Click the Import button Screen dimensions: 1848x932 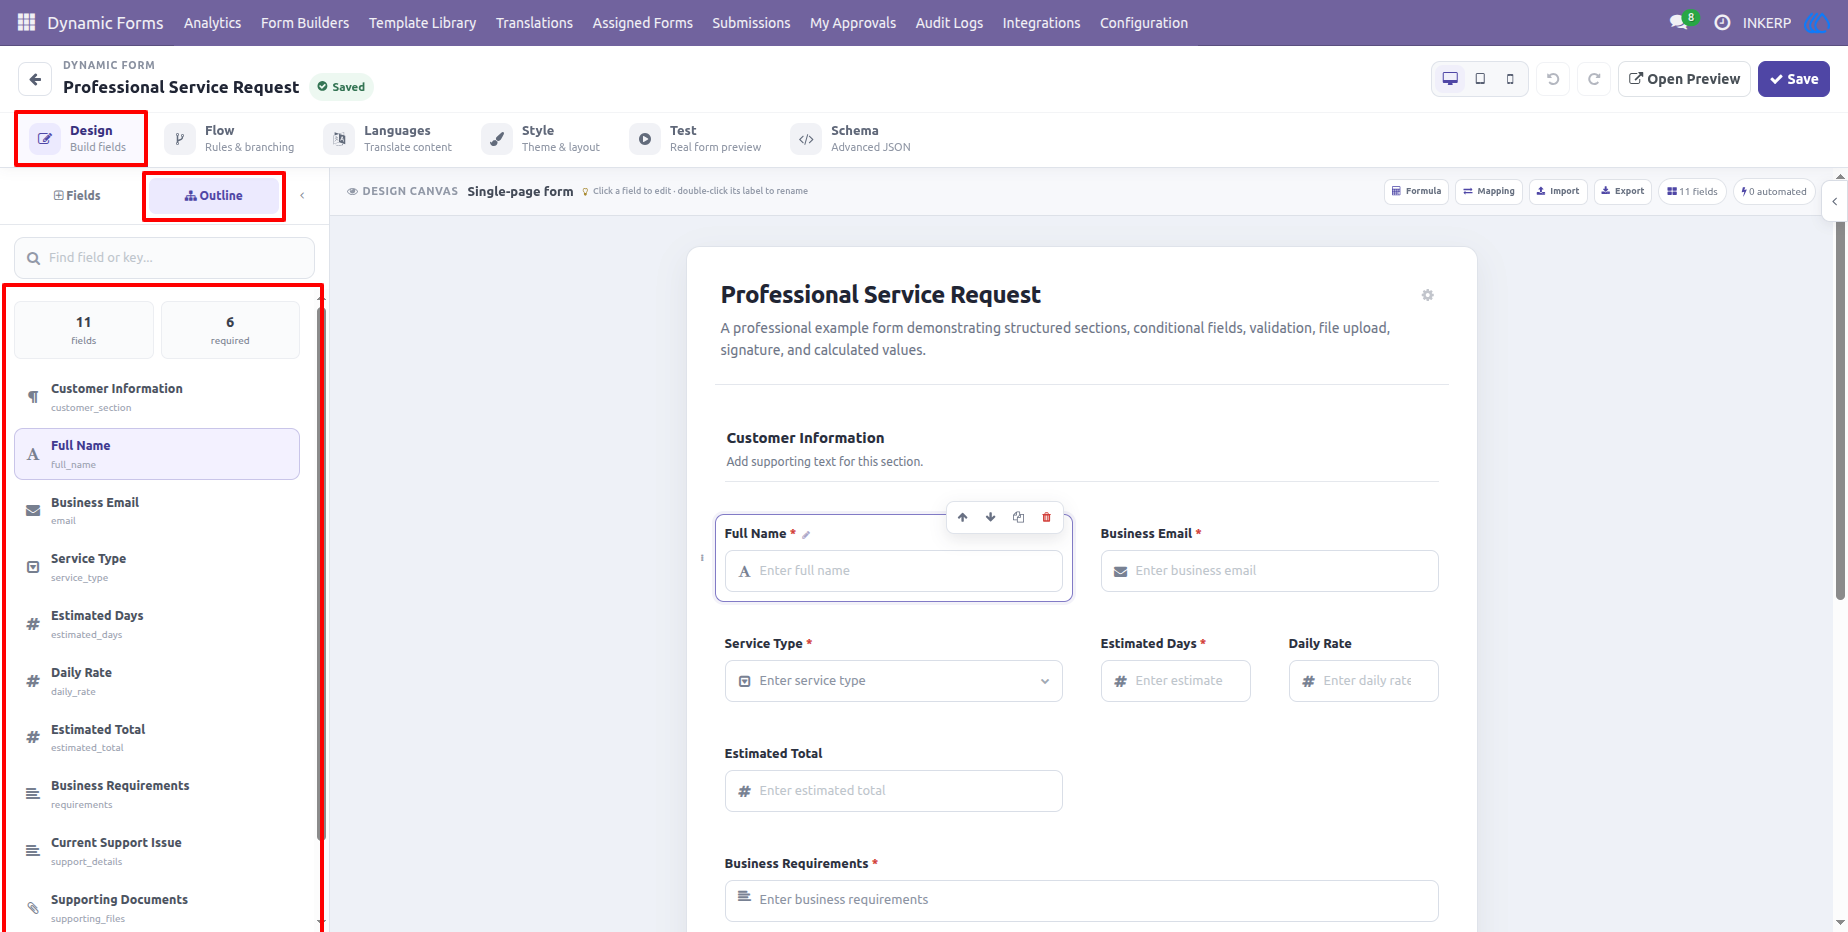1558,191
